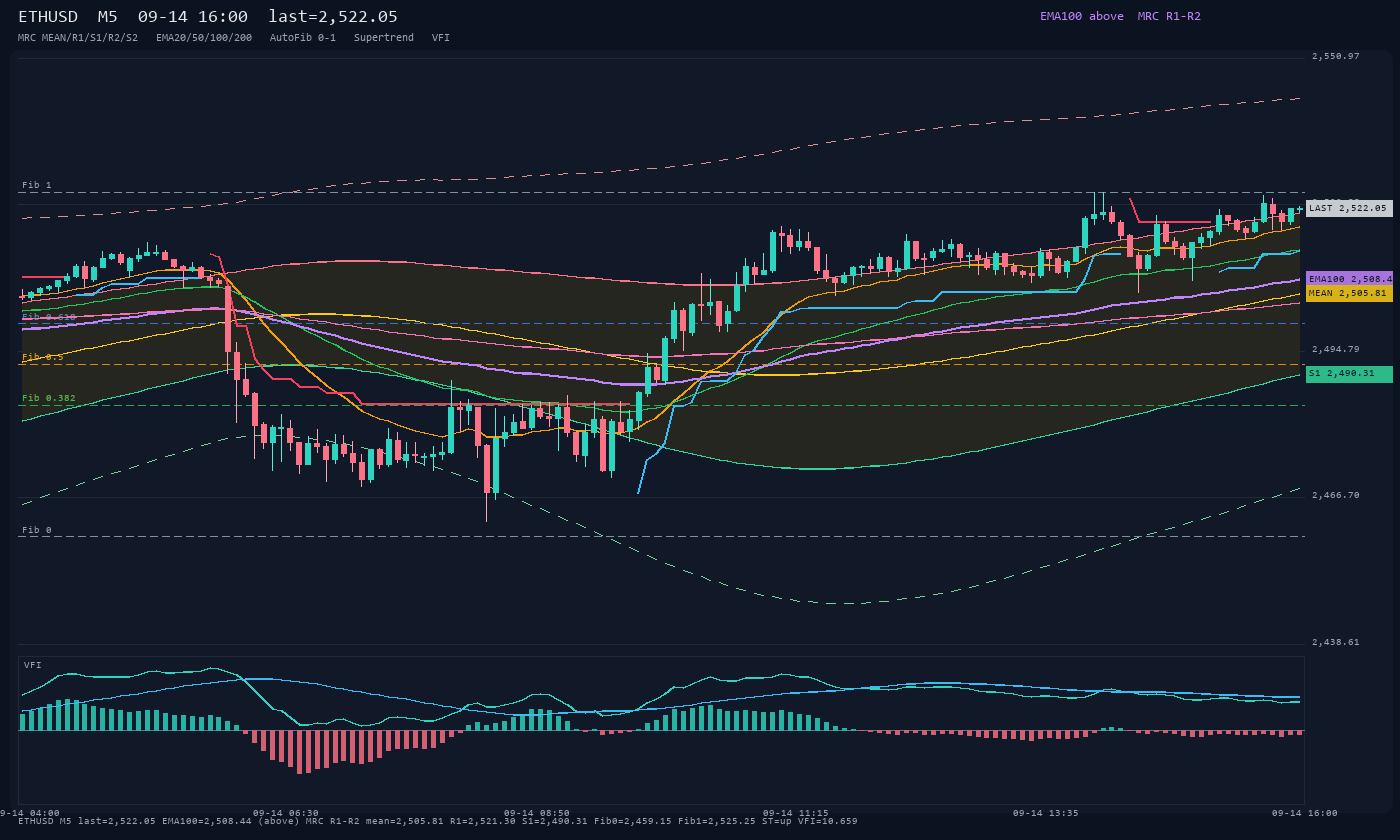
Task: Click the last=2,522.05 readout in the title
Action: 333,16
